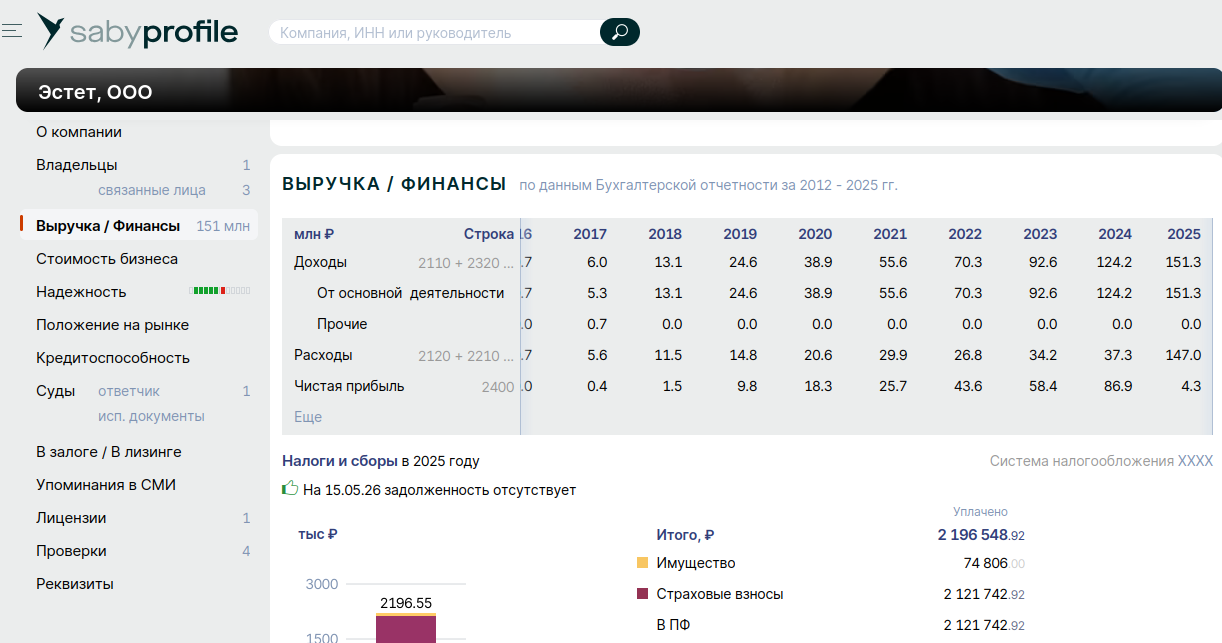Screen dimensions: 1222x643
Task: Click Система налогообложения XXXX text
Action: 1101,461
